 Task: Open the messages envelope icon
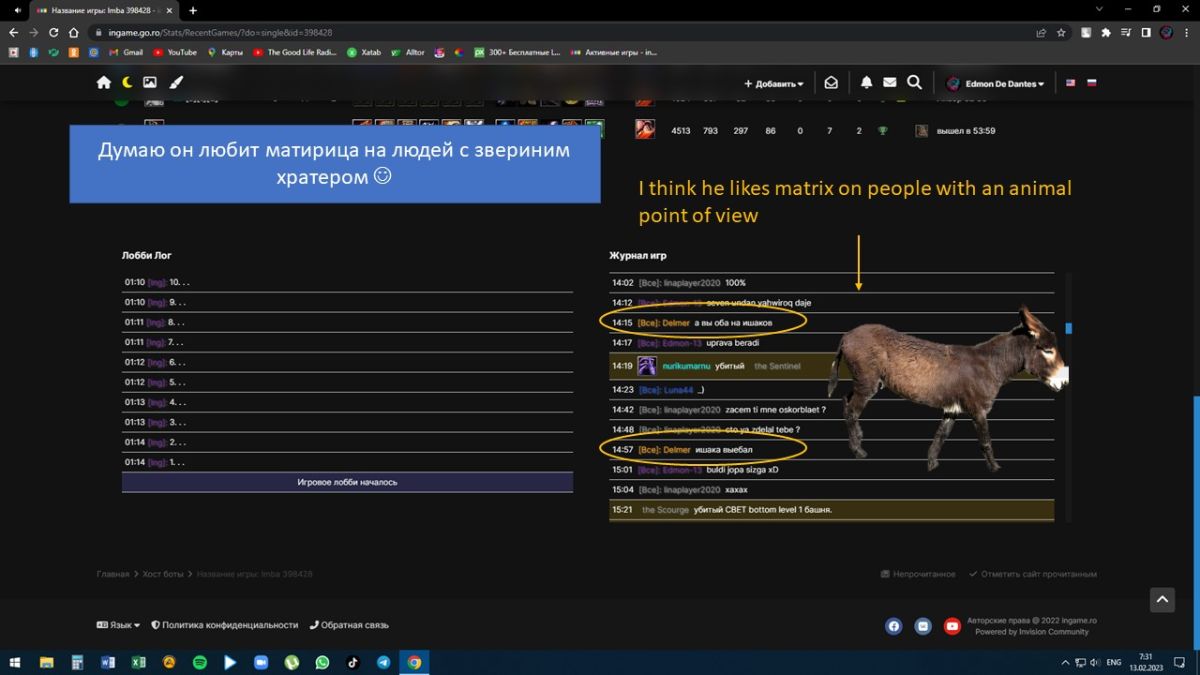click(889, 83)
